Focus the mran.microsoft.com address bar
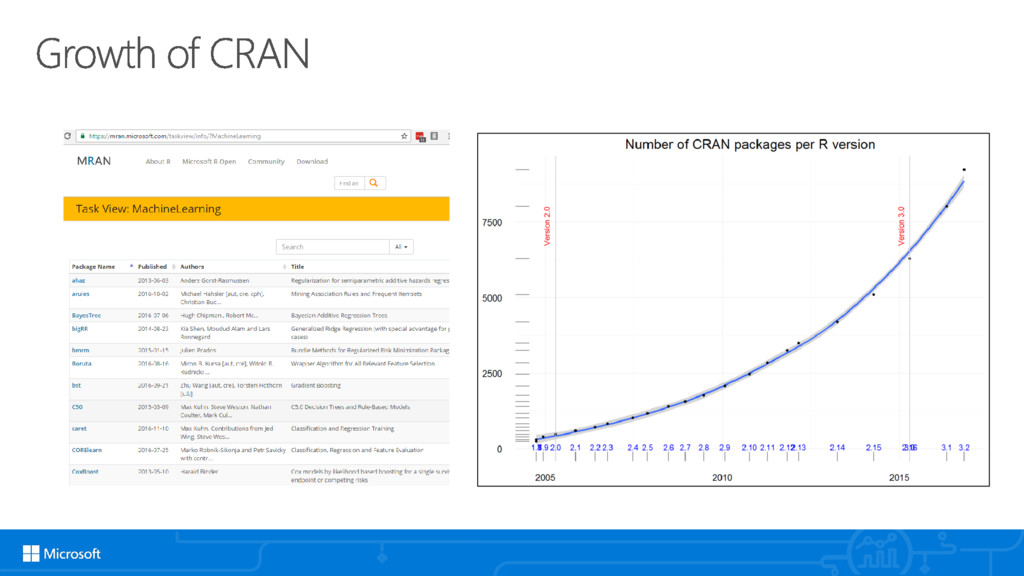Screen dimensions: 1024x576 click(242, 136)
